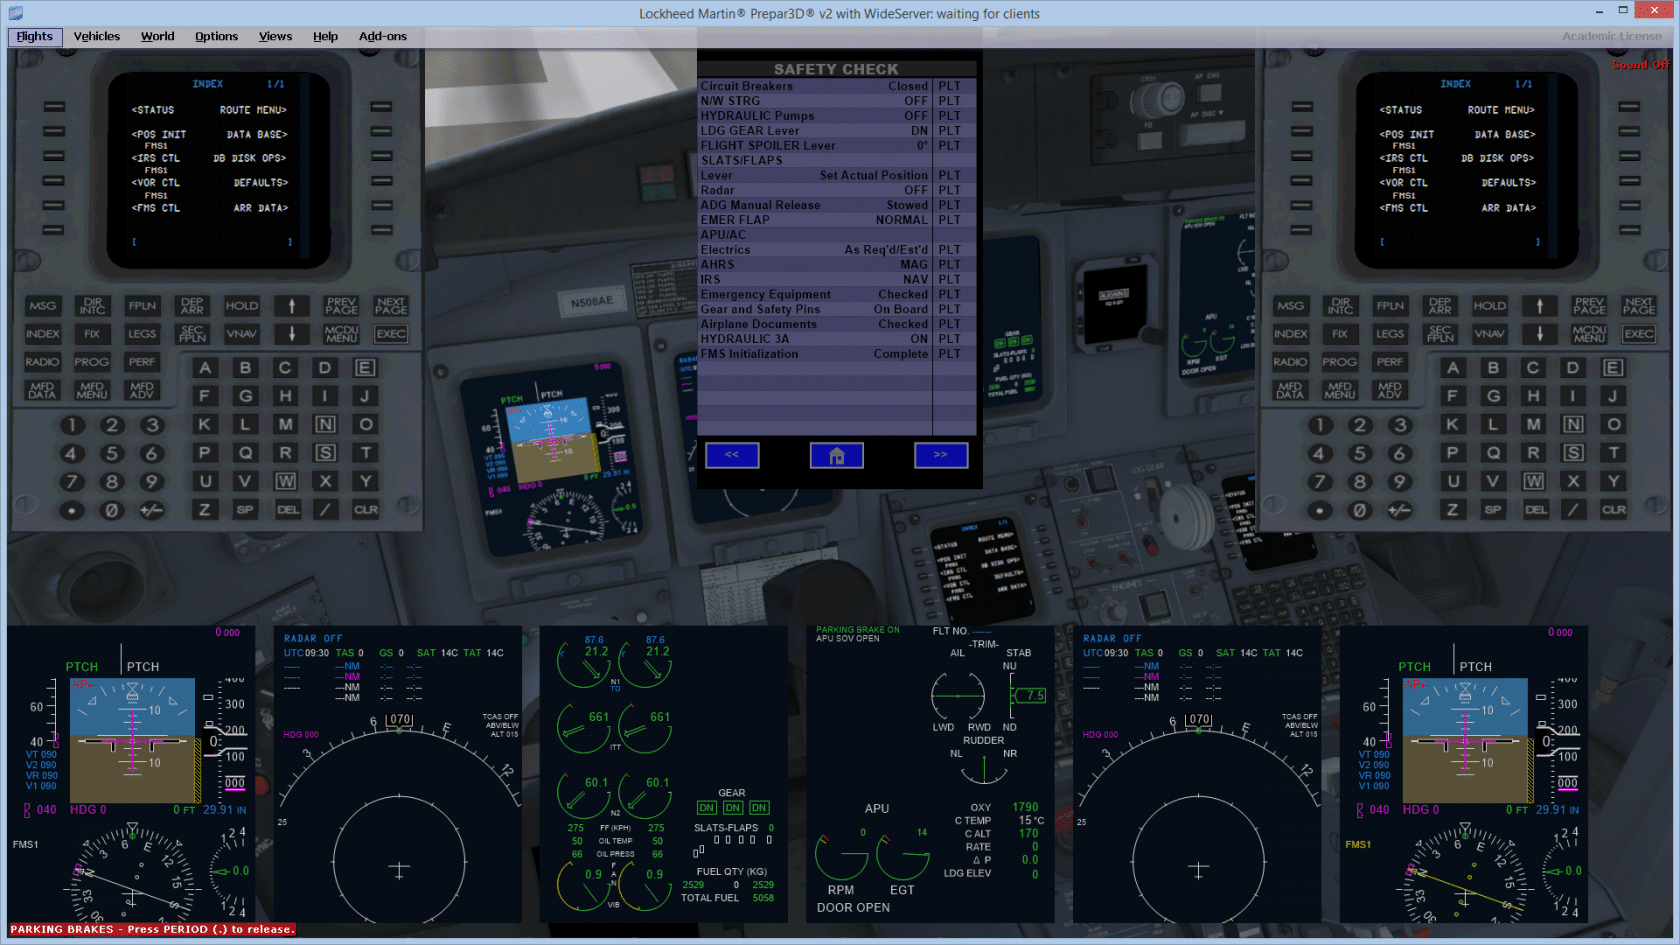Check off the Circuit Breakers checklist item
Viewport: 1680px width, 945px height.
pyautogui.click(x=814, y=86)
